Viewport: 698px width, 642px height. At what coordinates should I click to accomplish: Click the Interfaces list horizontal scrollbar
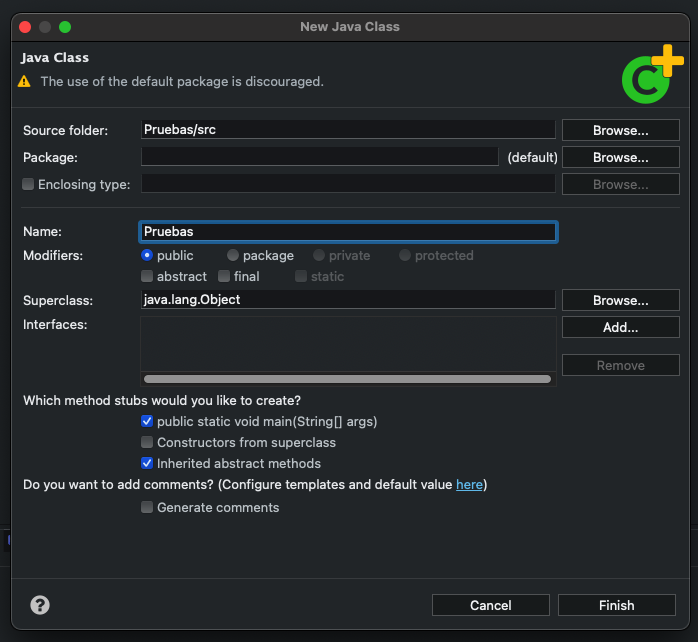(347, 379)
